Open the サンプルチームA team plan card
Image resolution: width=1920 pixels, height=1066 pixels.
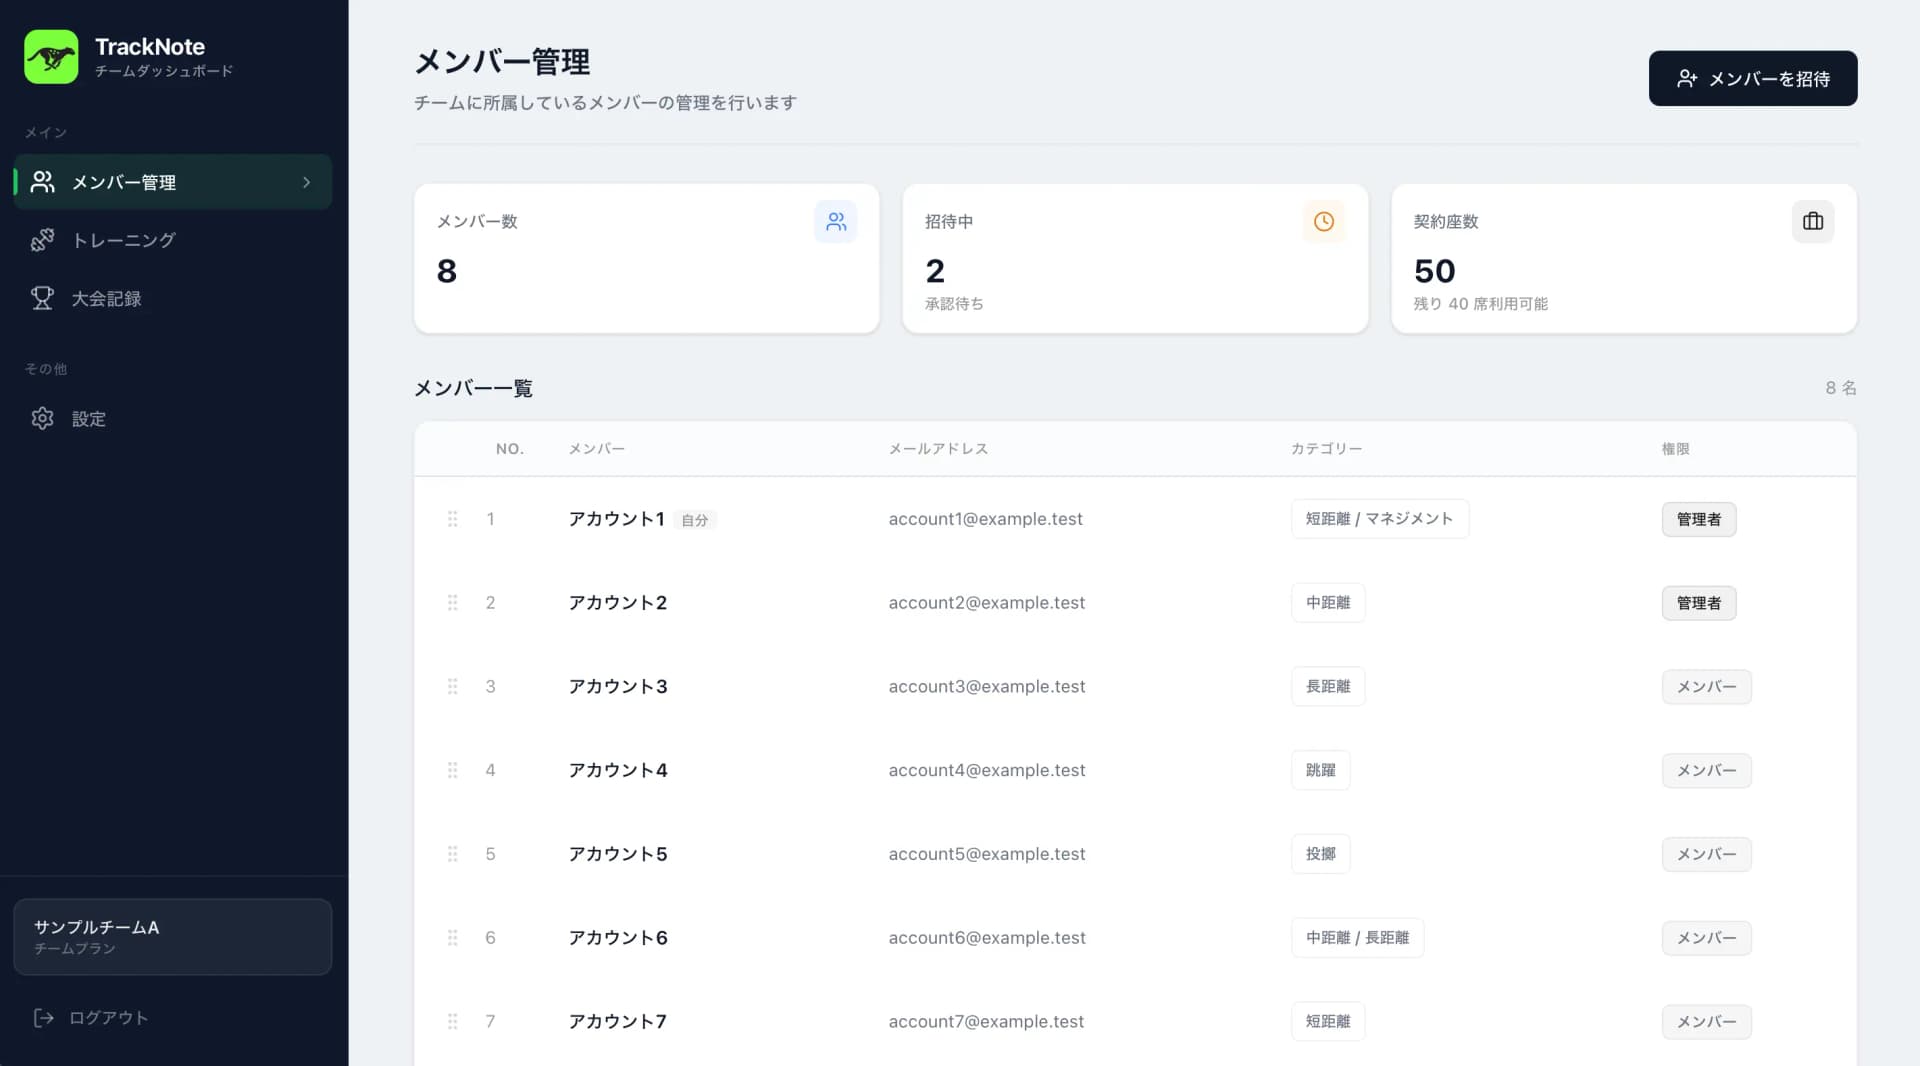(x=172, y=936)
